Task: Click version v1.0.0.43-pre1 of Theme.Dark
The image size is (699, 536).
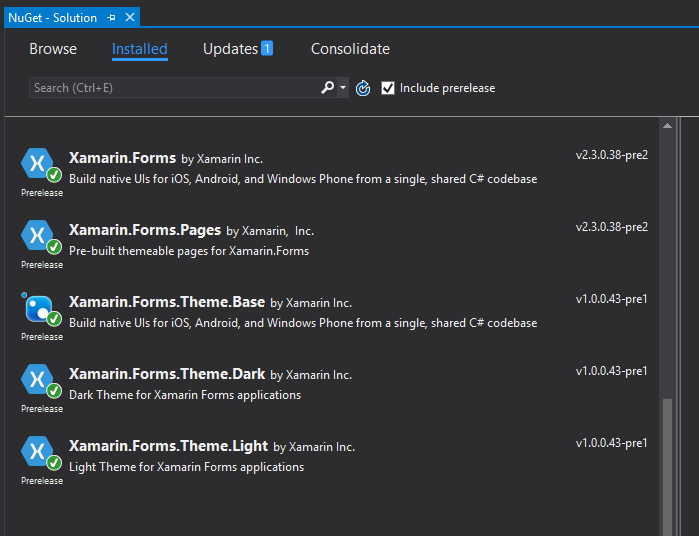Action: coord(612,371)
